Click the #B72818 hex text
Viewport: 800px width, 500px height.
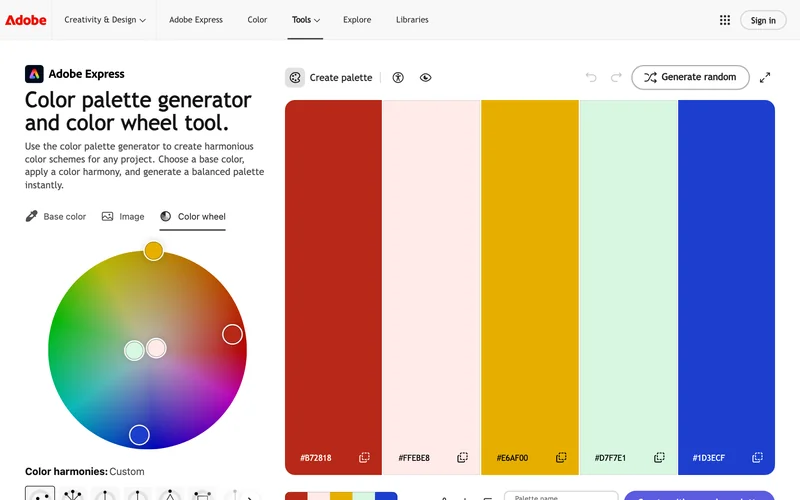pos(316,458)
